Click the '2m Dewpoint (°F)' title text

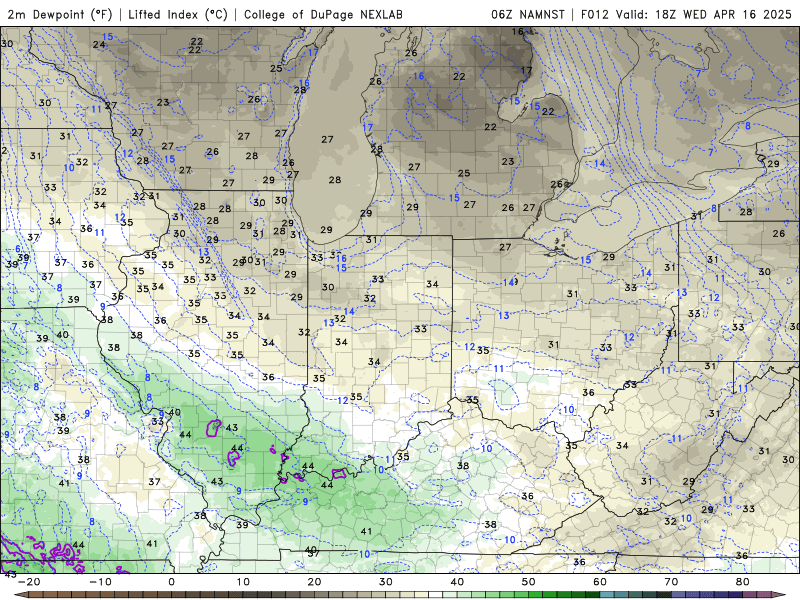click(60, 15)
